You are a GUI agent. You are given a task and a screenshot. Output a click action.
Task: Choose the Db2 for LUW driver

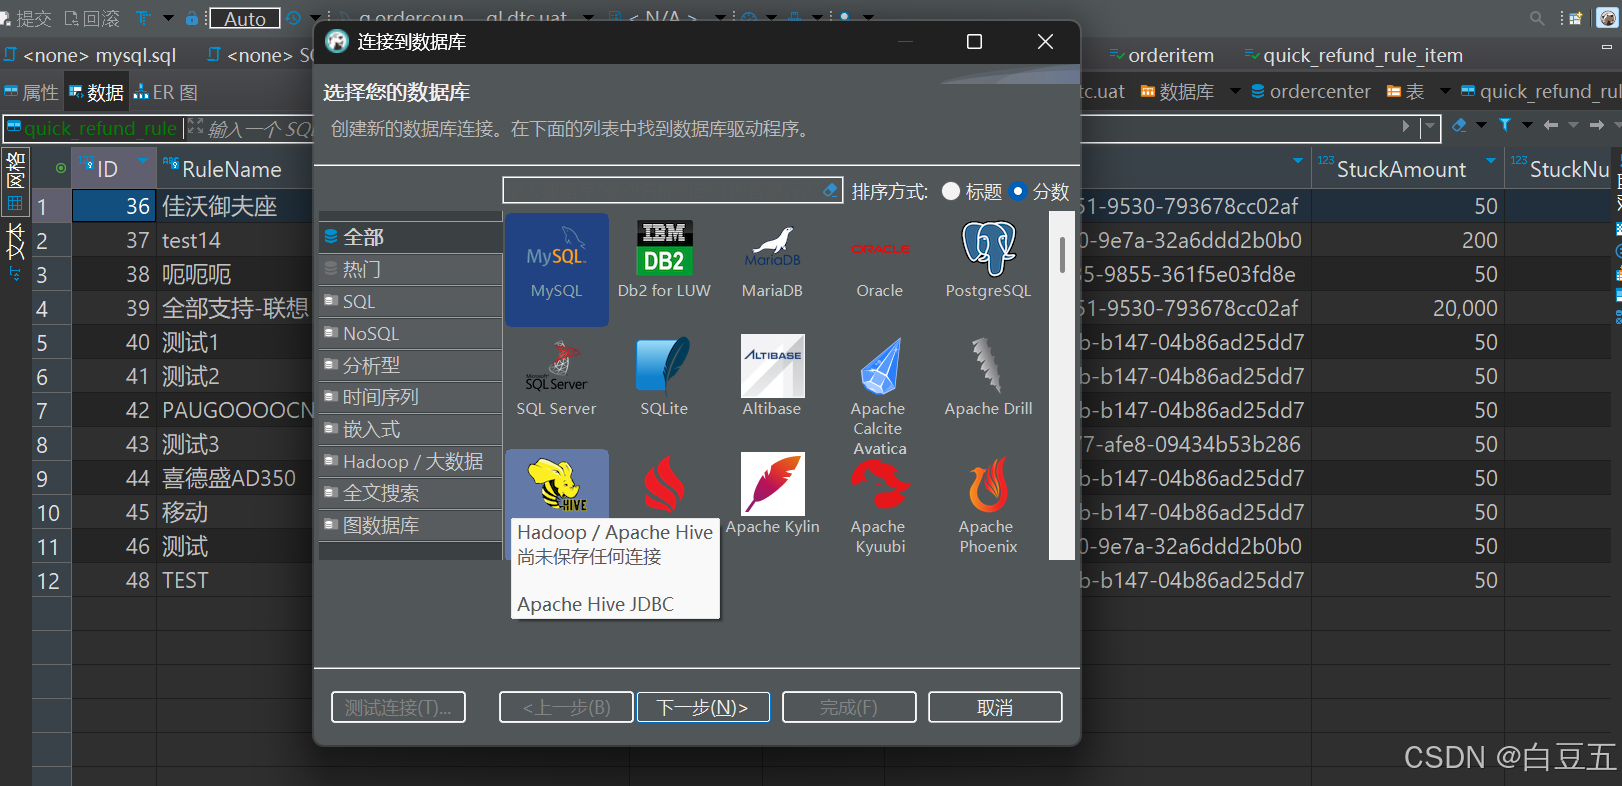[664, 260]
